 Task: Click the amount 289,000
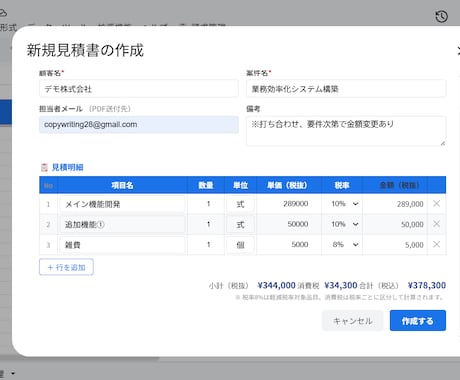410,204
